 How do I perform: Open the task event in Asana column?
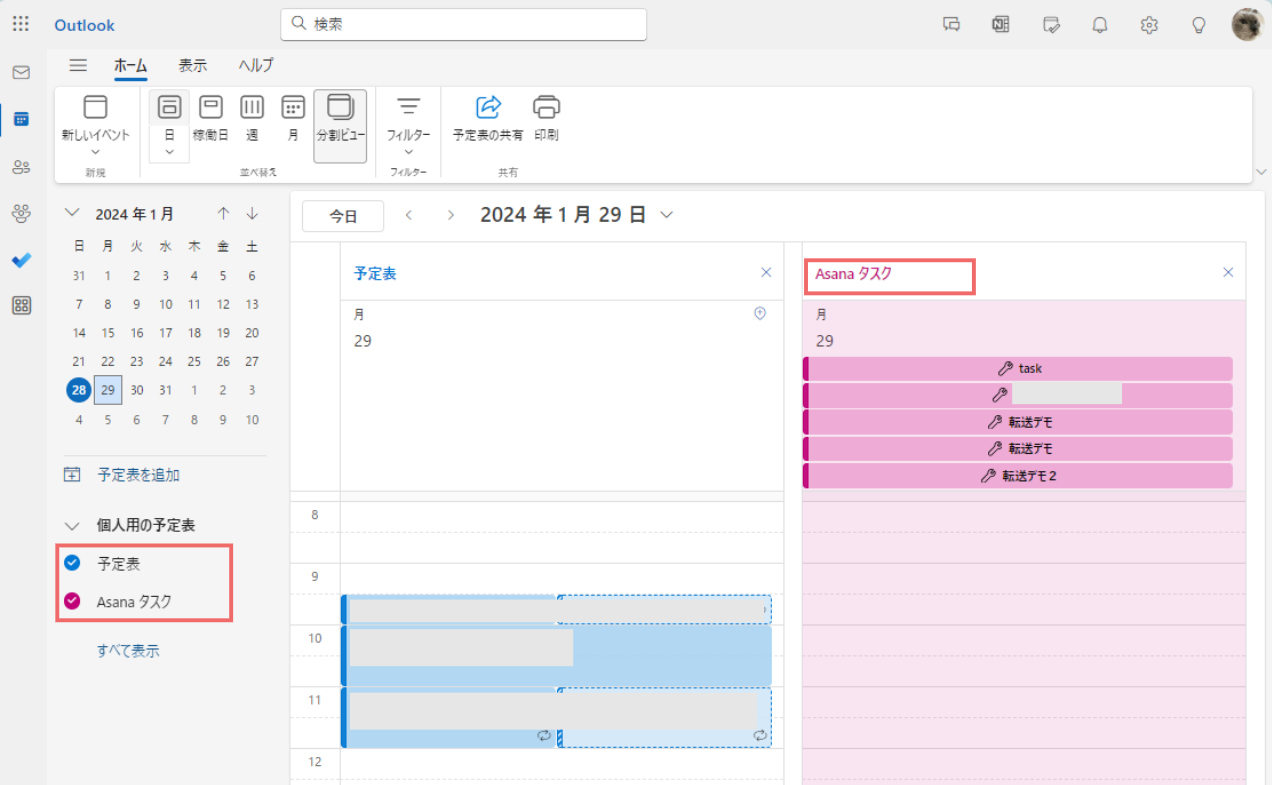[1018, 369]
